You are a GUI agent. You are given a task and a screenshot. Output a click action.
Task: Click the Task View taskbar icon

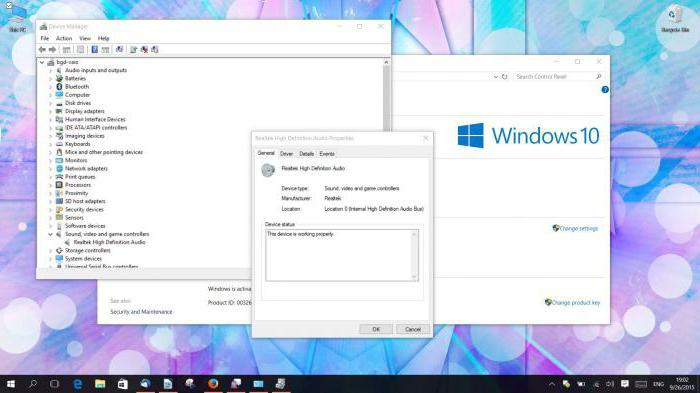pos(54,384)
